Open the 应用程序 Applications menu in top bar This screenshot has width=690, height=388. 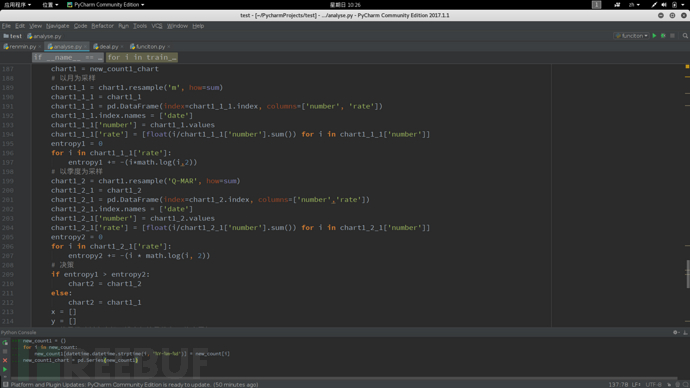(17, 4)
